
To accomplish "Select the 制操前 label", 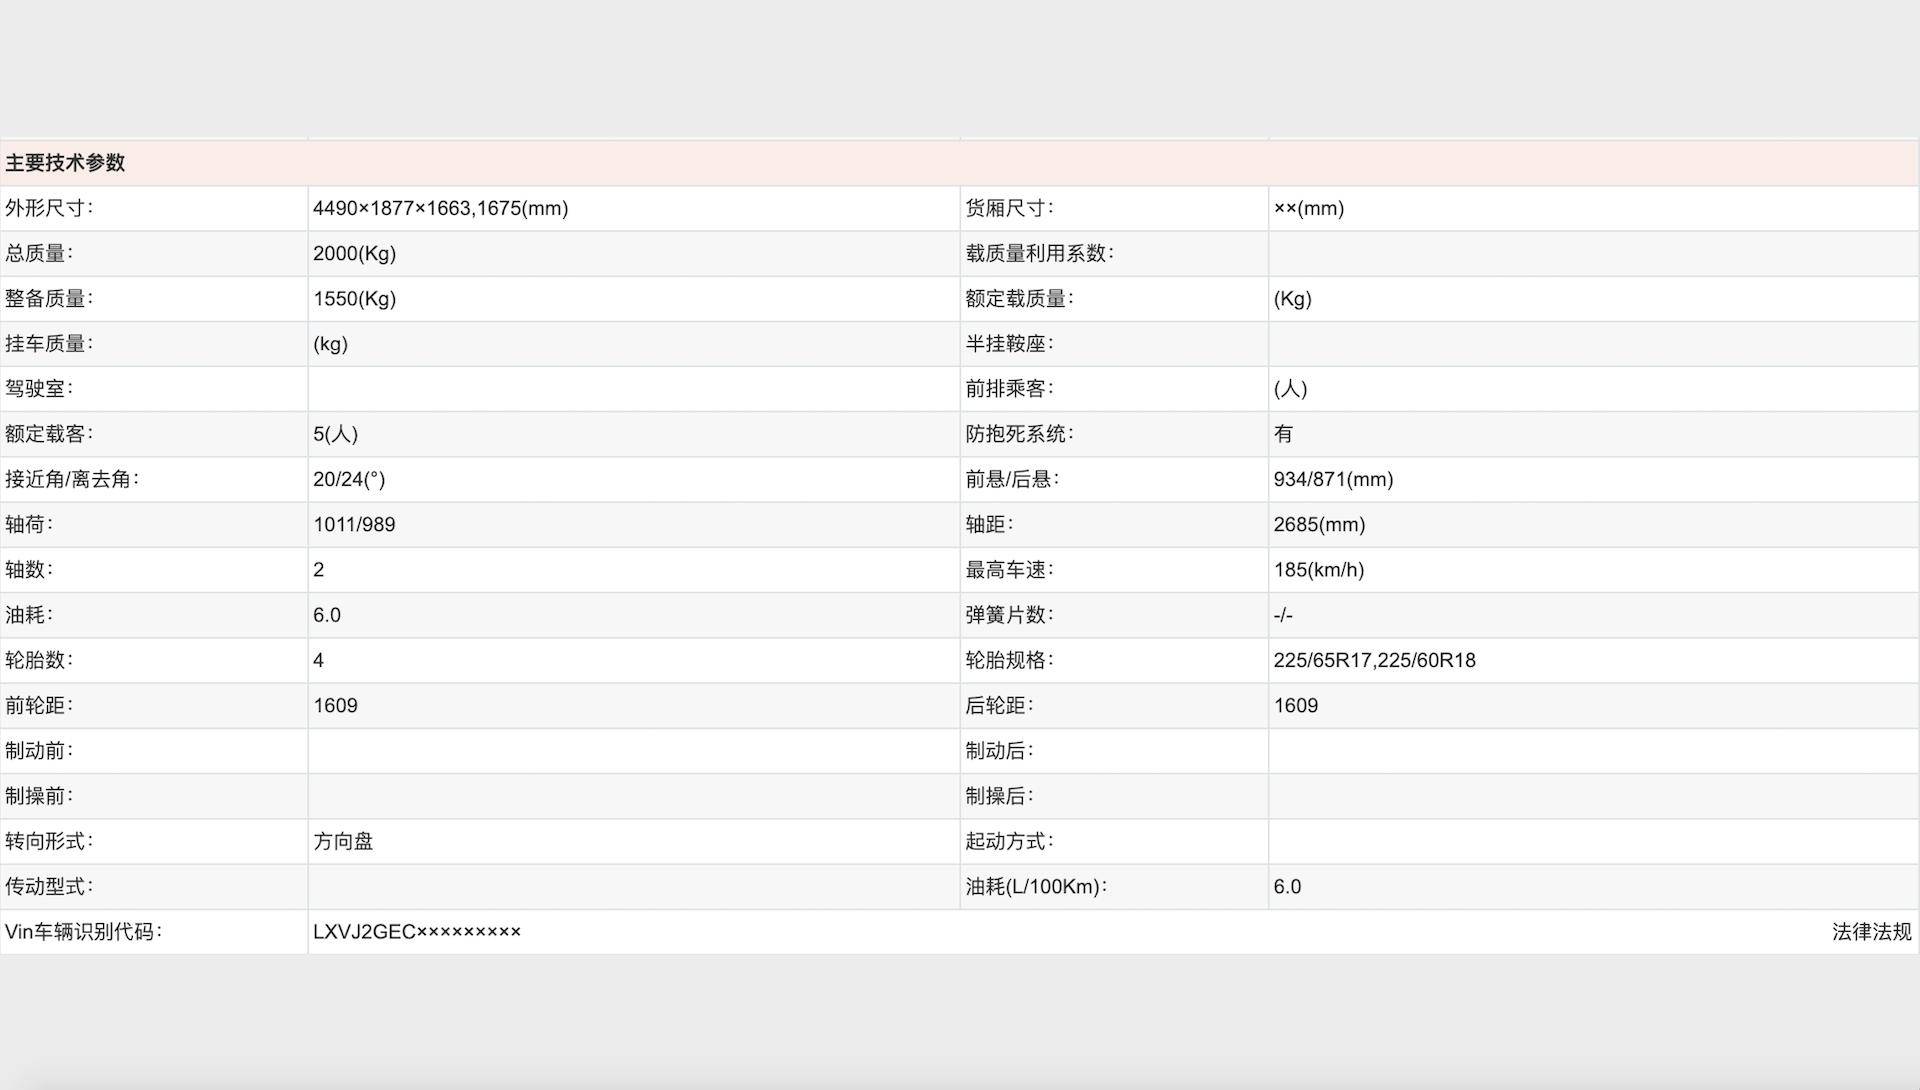I will (39, 796).
